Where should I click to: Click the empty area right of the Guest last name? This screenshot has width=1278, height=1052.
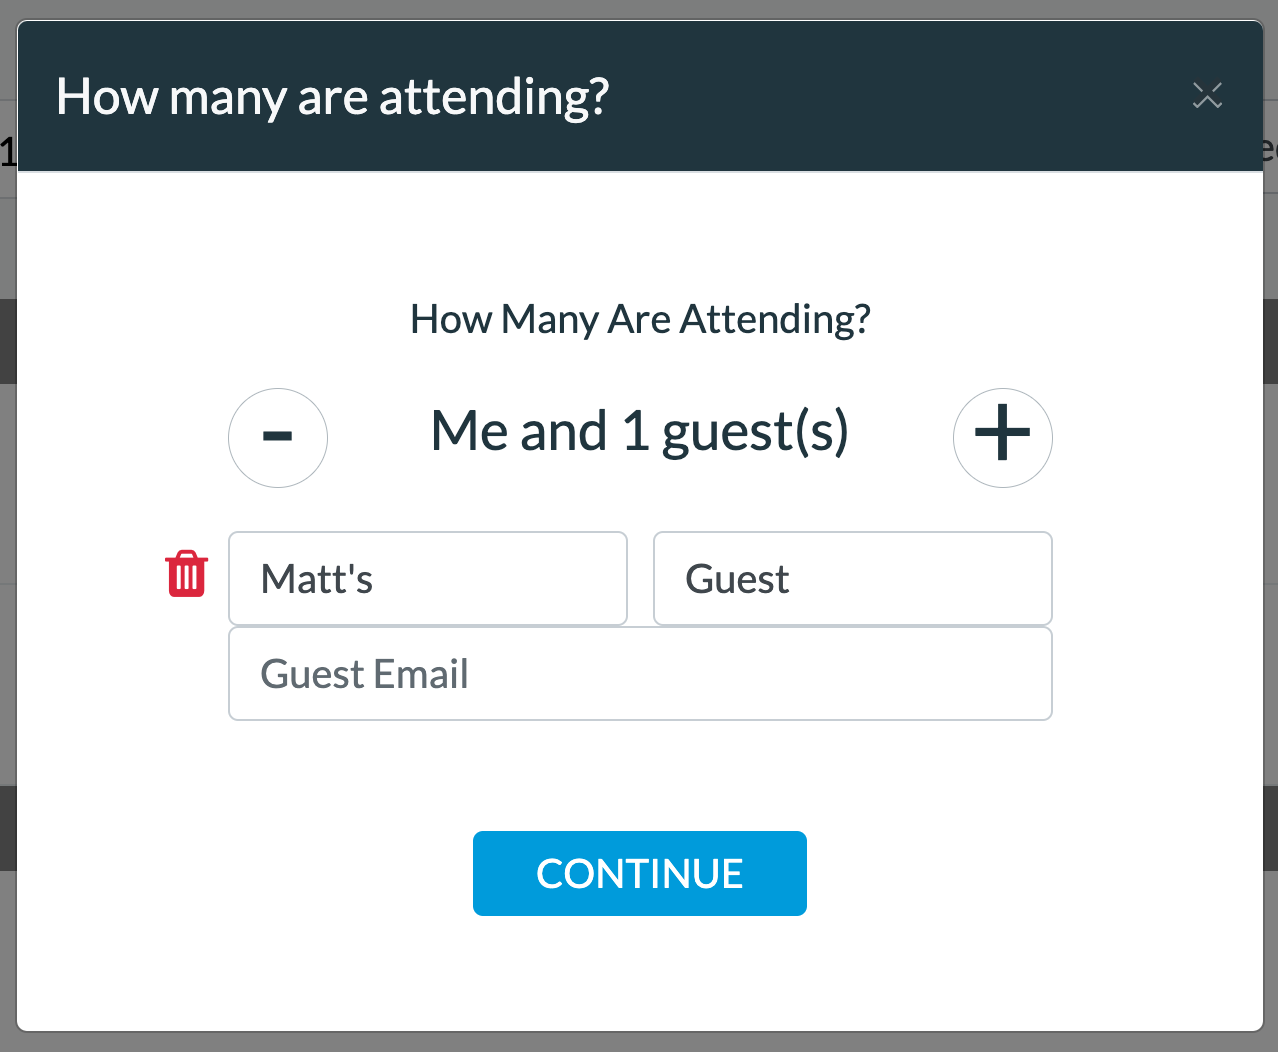click(920, 579)
